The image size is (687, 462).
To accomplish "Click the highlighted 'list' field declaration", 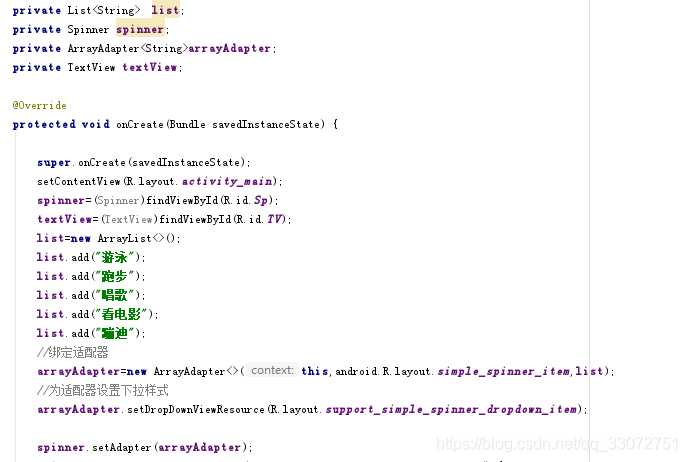I will point(165,10).
